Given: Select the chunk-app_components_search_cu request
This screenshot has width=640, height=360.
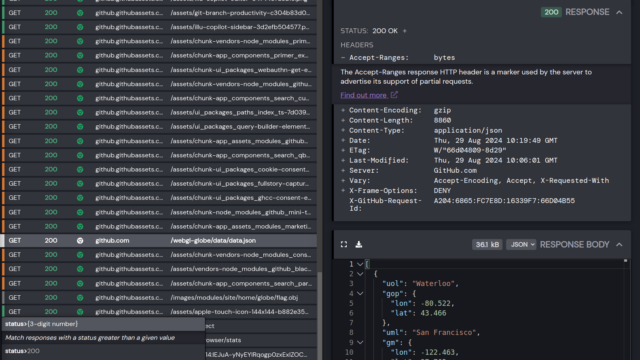Looking at the screenshot, I should pos(159,98).
